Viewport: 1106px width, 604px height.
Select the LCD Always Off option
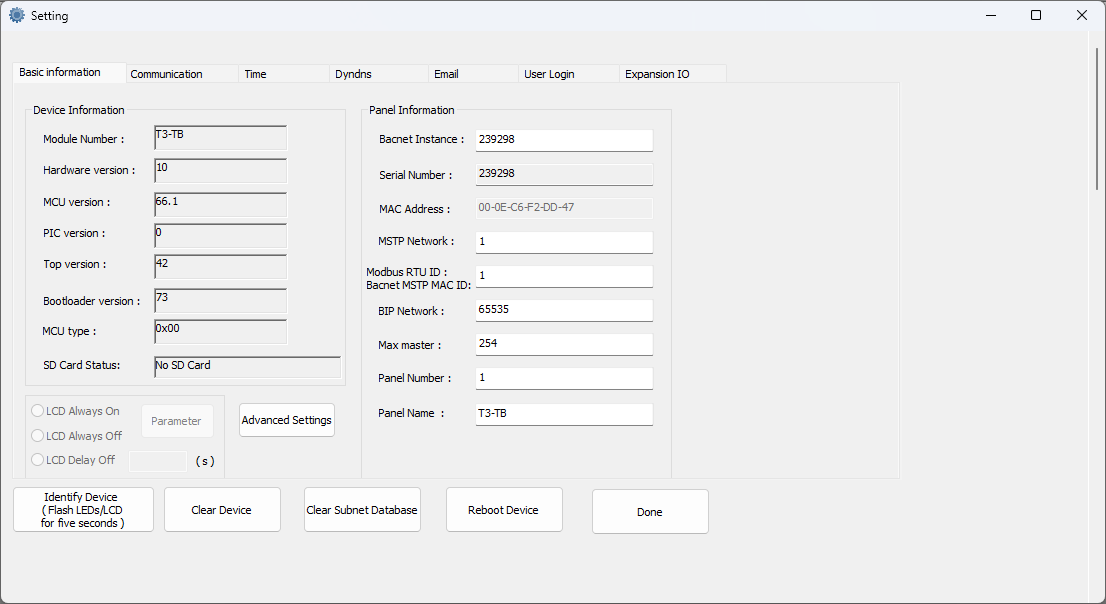click(39, 436)
